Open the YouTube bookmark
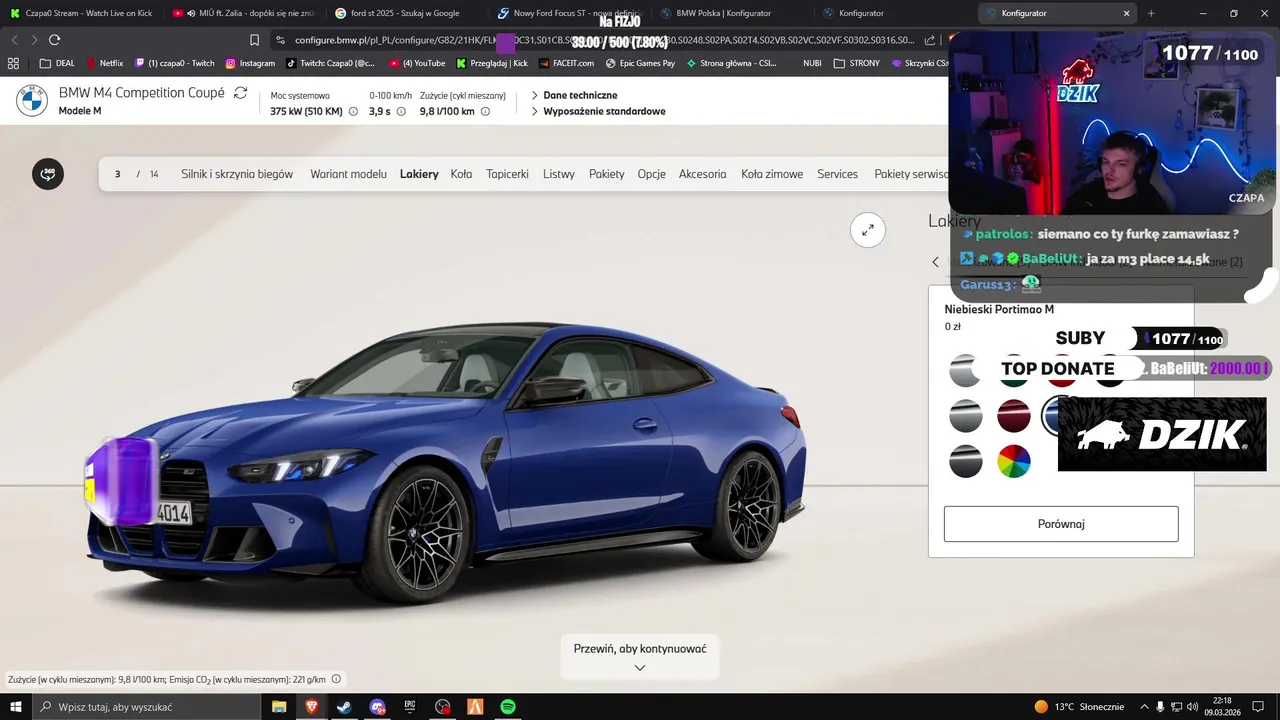The image size is (1280, 720). coord(417,63)
